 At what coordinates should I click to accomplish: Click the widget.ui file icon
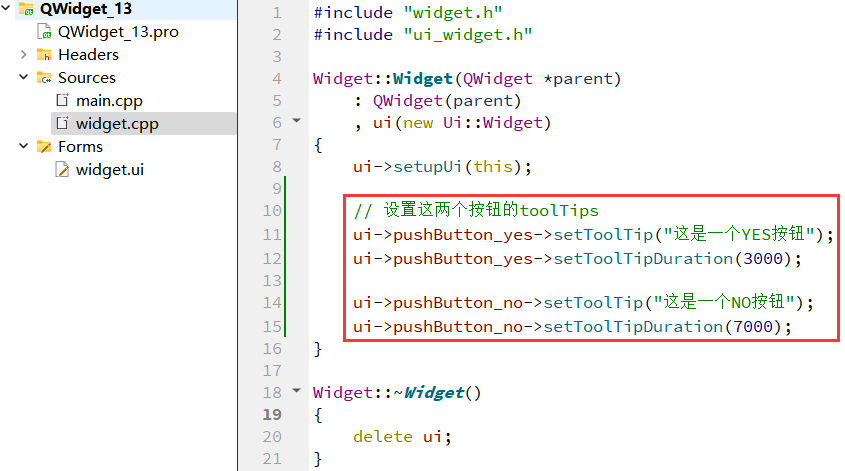[x=63, y=170]
